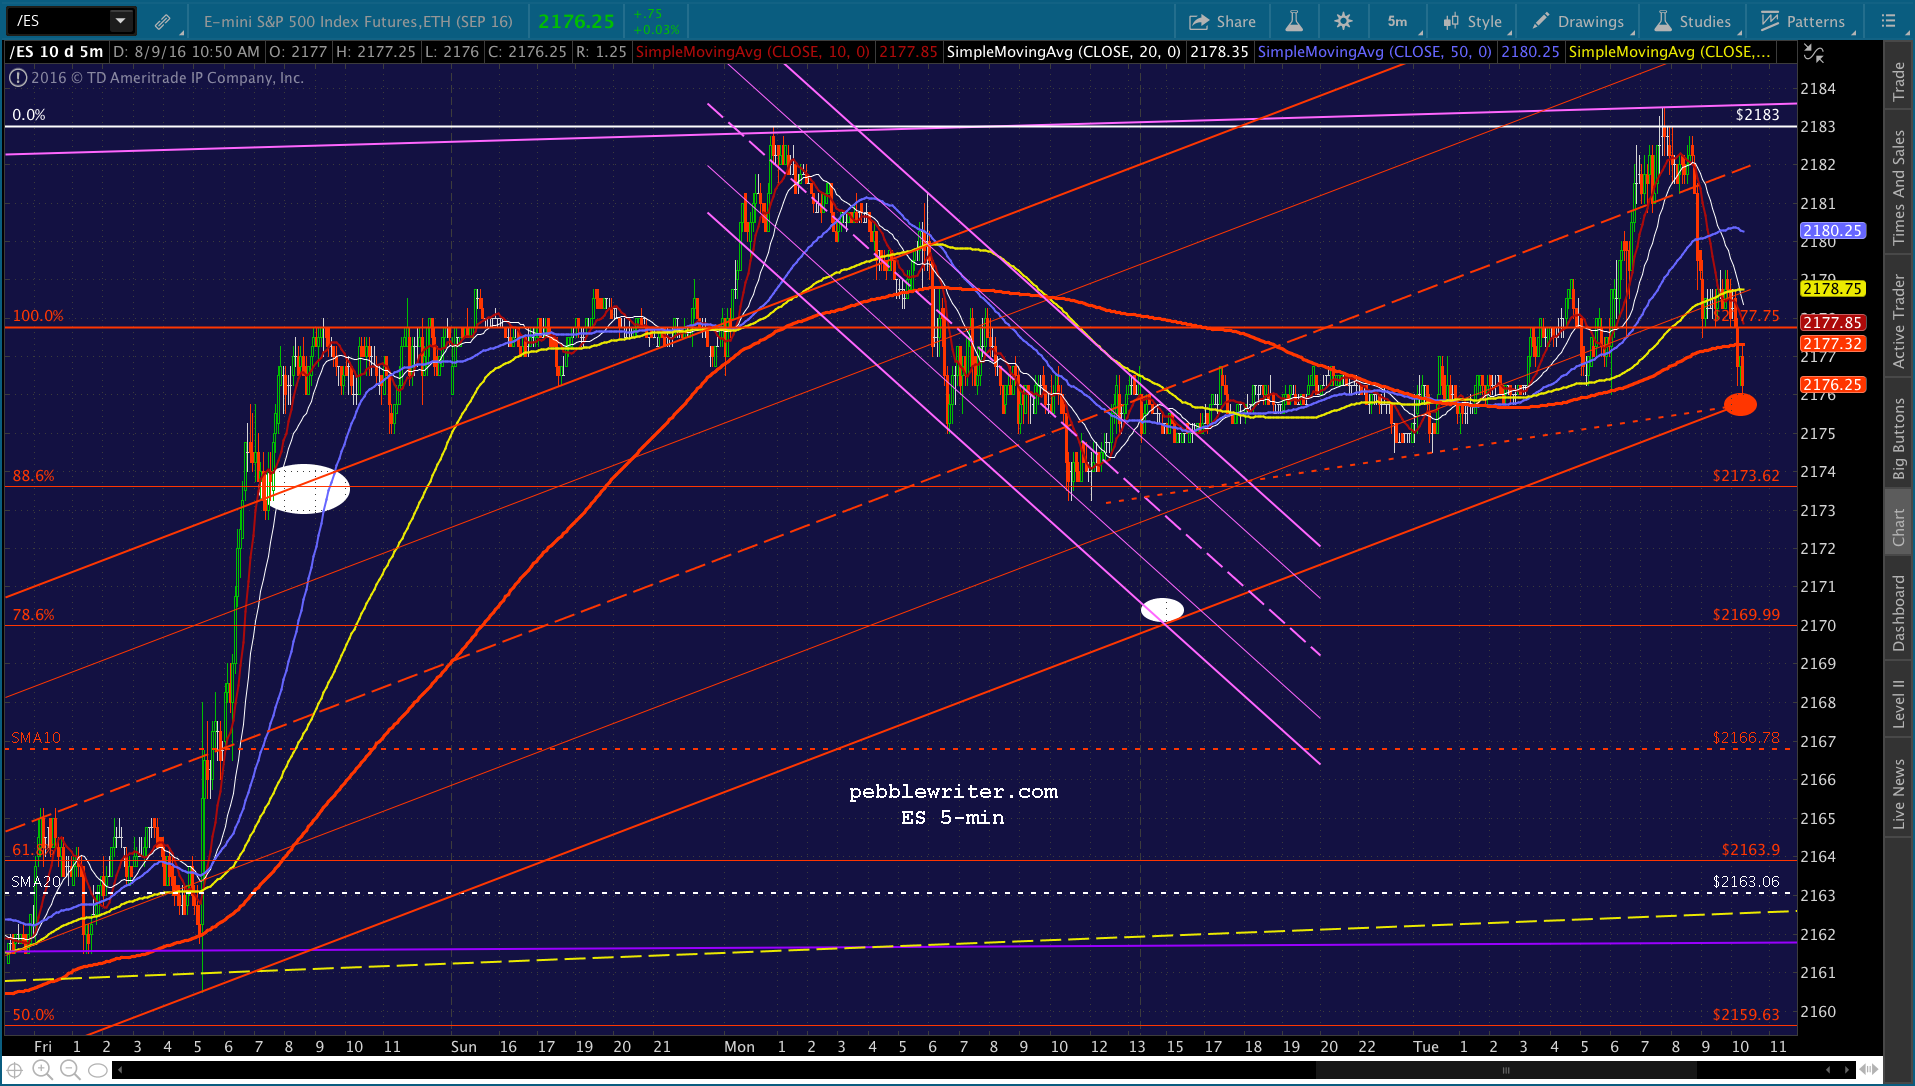Toggle expand chart width double-arrow icon
1915x1086 pixels.
1867,1070
